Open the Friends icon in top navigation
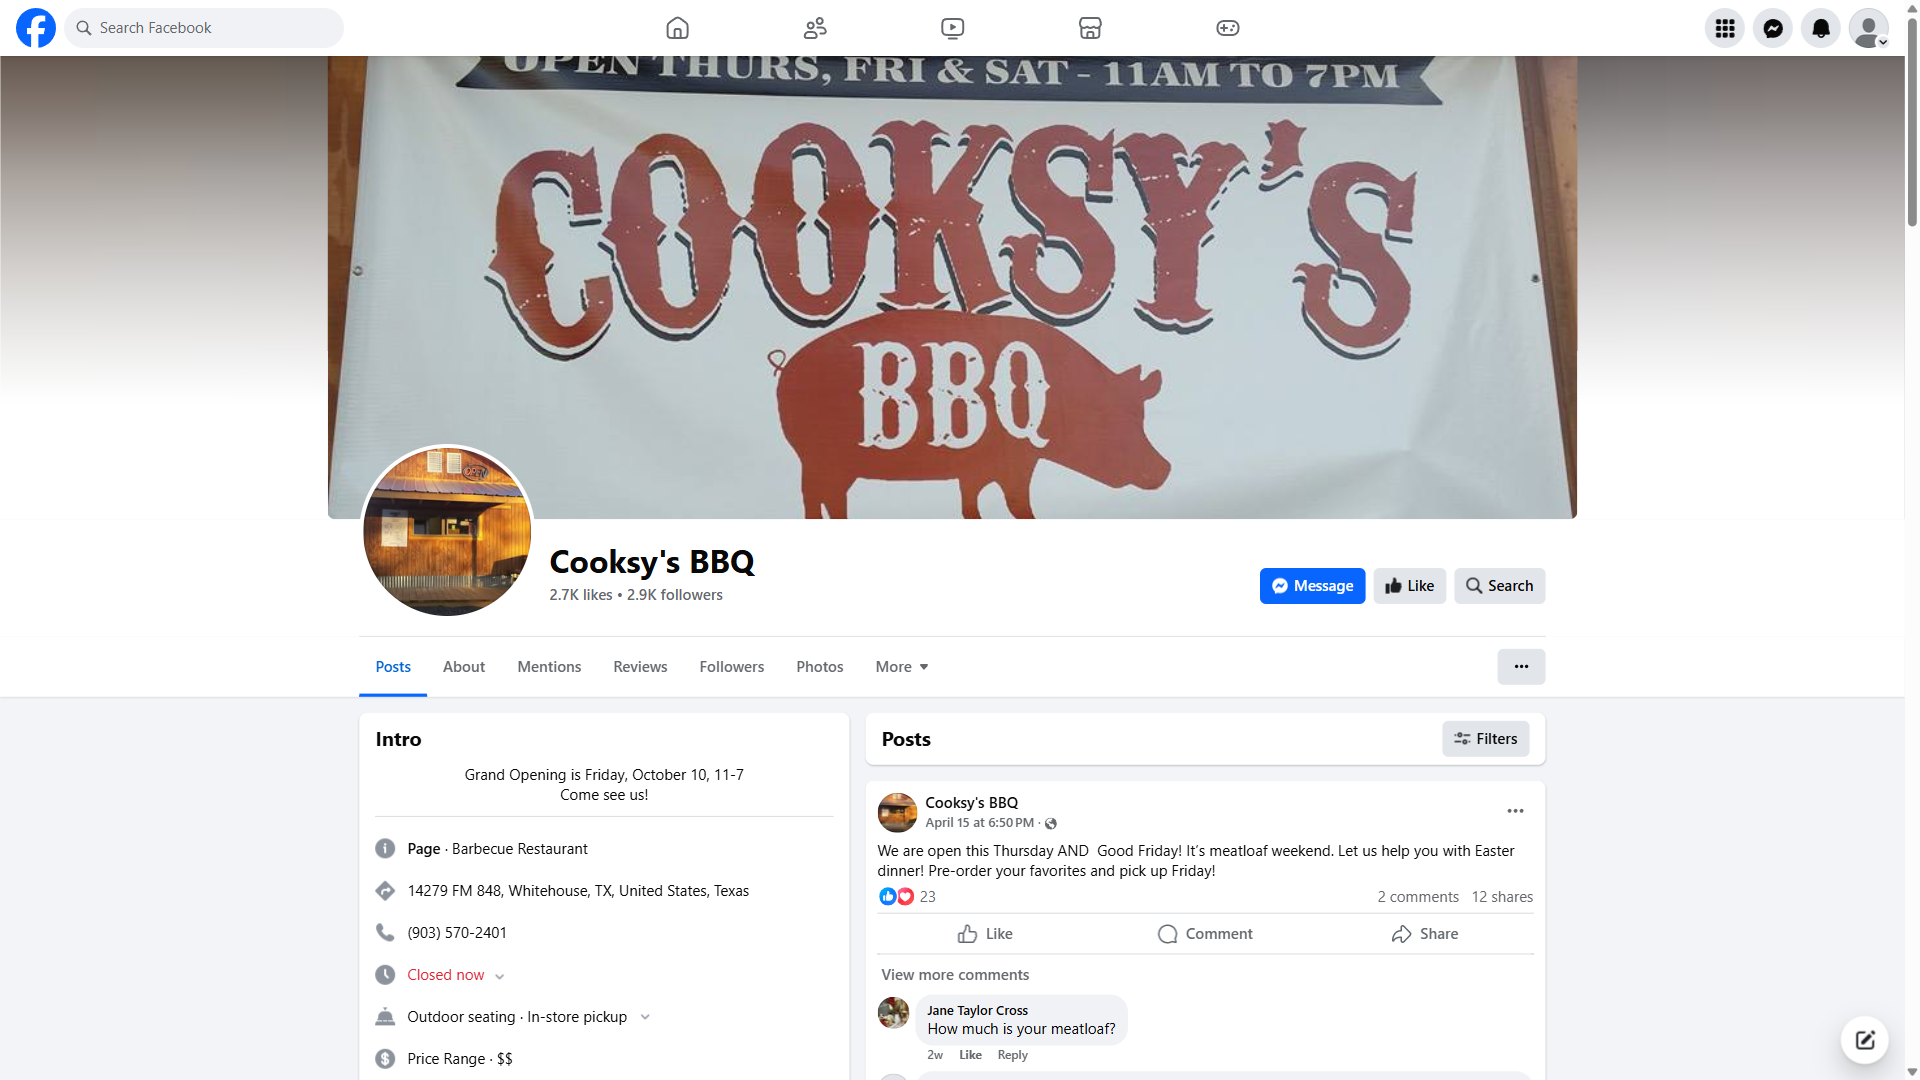 click(815, 28)
